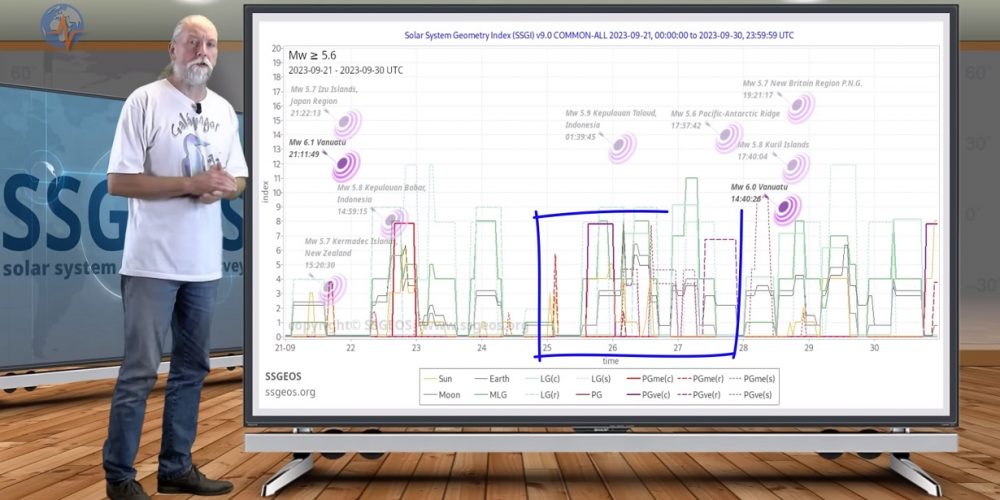Click the Mw 6.1 Vanuatu earthquake marker
The height and width of the screenshot is (500, 1000).
[346, 166]
